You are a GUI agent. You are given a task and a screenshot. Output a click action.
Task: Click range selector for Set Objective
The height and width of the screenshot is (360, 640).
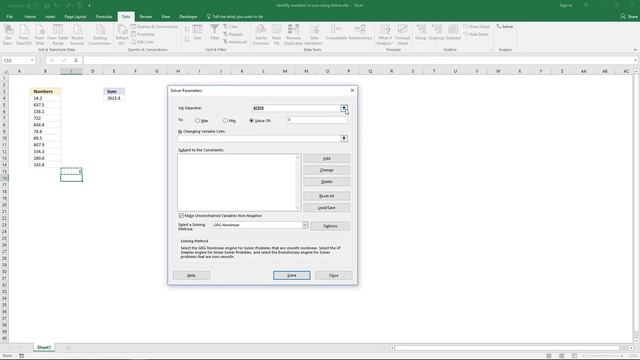(x=344, y=108)
